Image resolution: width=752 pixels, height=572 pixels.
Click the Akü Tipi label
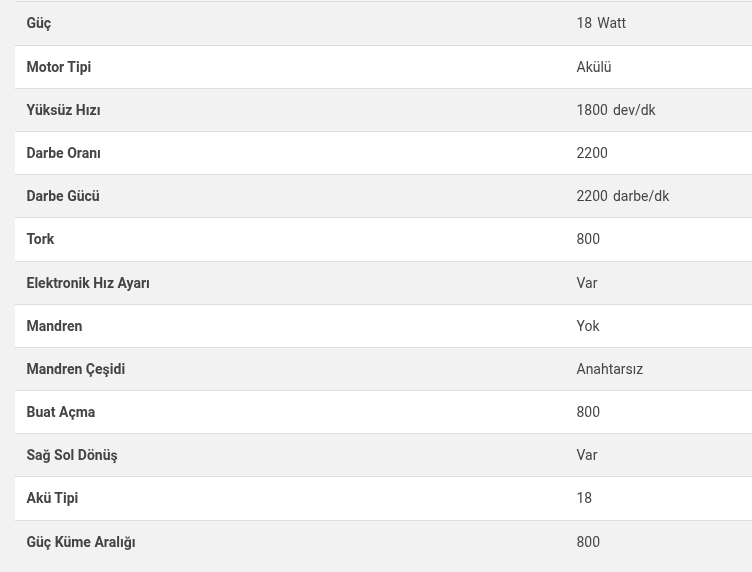(x=52, y=498)
